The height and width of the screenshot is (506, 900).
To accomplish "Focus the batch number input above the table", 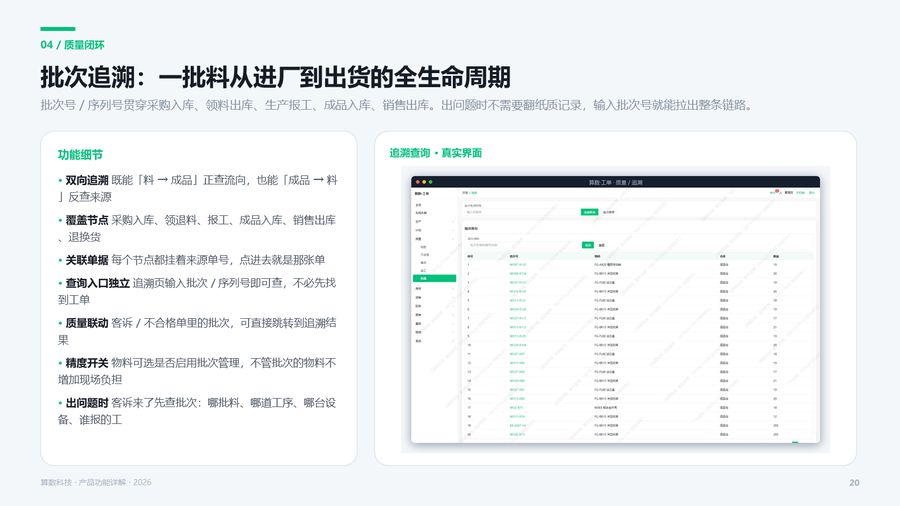I will (523, 245).
